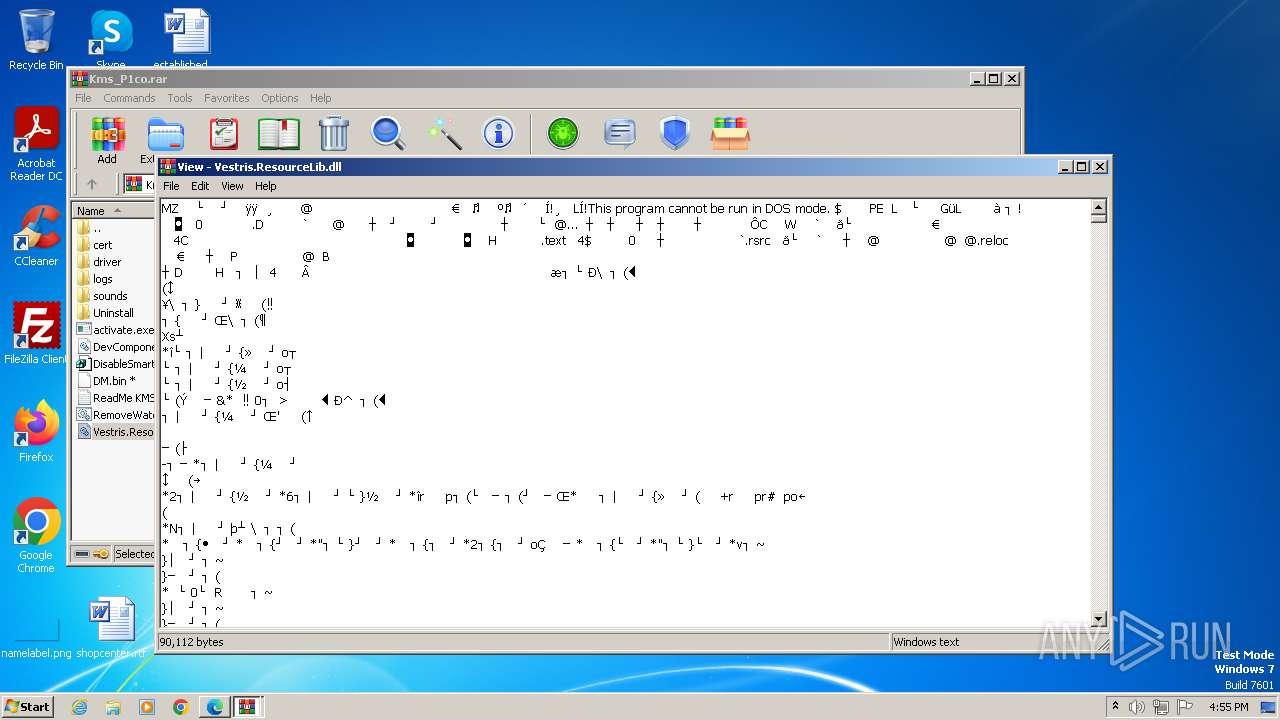
Task: Click the Start button
Action: 27,707
